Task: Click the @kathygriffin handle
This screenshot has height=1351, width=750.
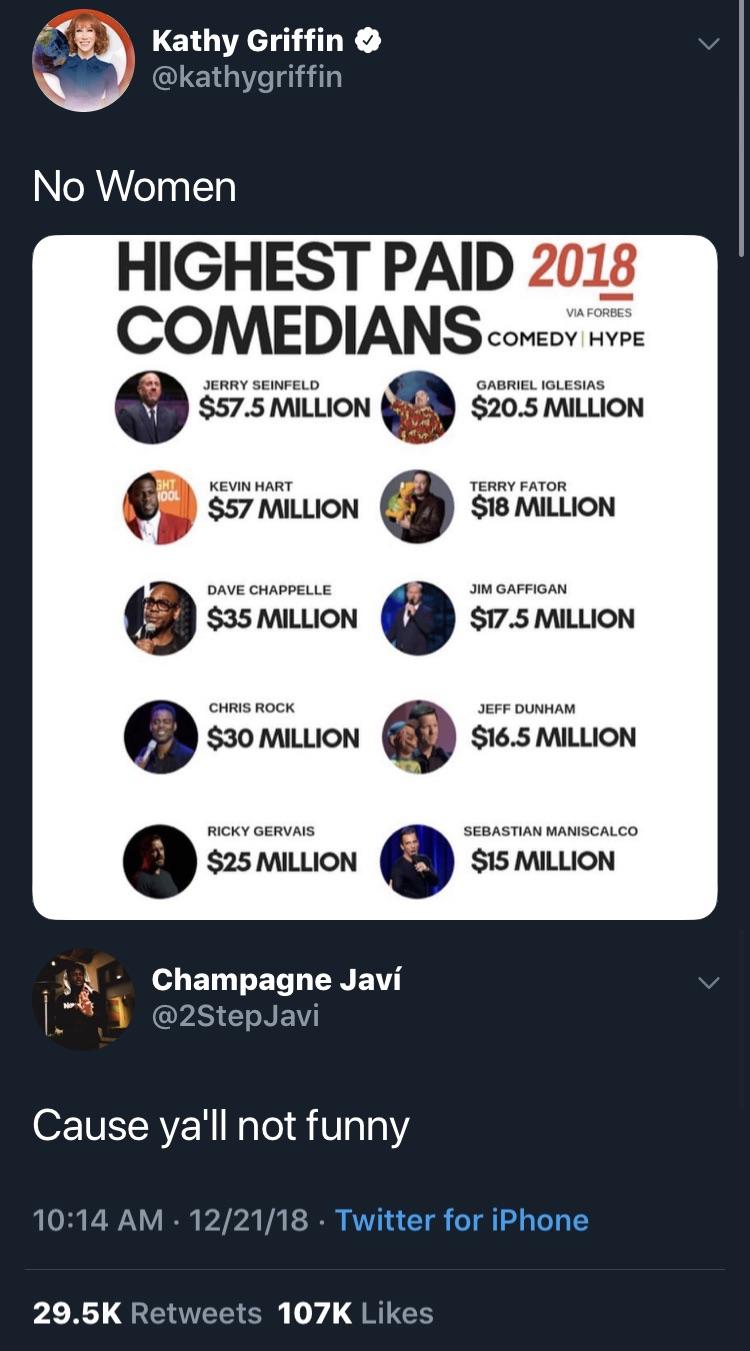Action: (x=247, y=76)
